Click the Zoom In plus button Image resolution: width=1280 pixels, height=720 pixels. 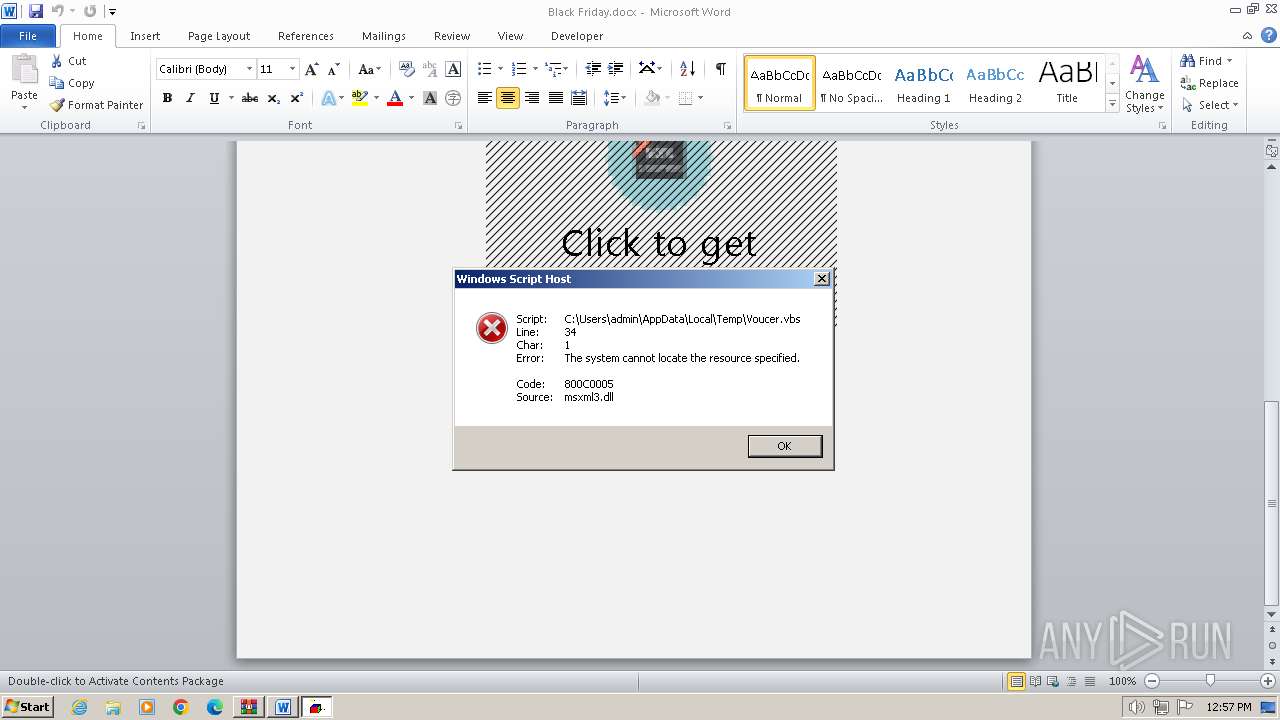click(1268, 681)
